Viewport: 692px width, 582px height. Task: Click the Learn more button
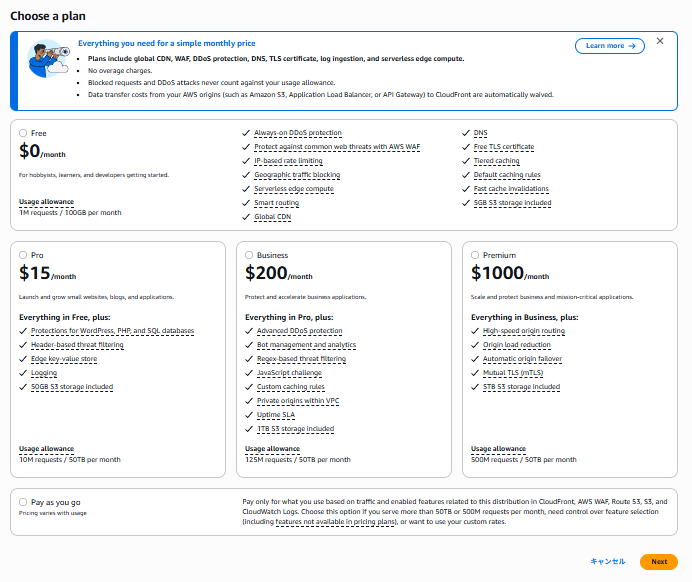click(x=609, y=46)
